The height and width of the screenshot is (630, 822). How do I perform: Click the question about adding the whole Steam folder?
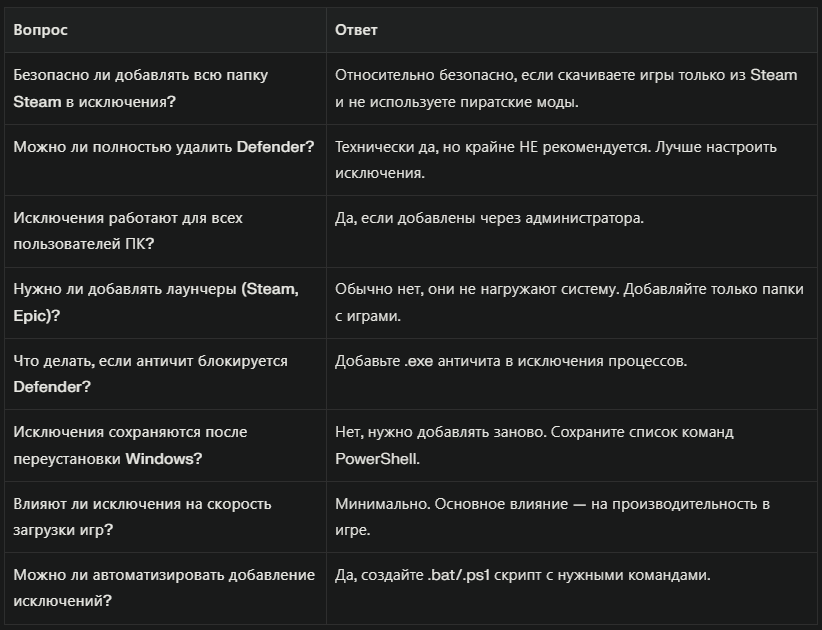click(140, 88)
